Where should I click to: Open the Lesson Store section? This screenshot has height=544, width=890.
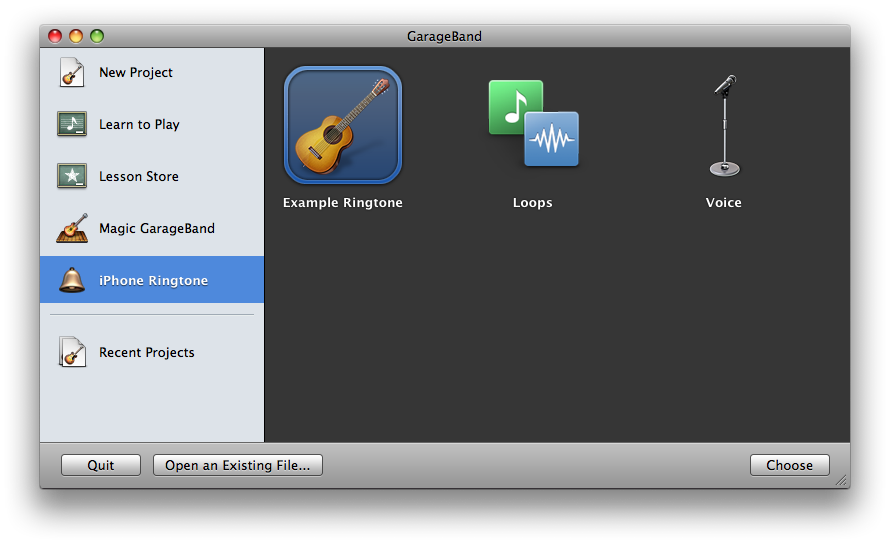click(x=152, y=176)
